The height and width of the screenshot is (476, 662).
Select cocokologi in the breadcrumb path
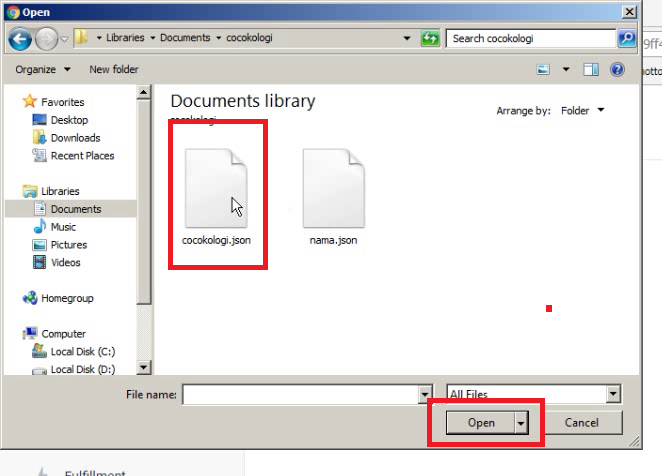pyautogui.click(x=249, y=38)
